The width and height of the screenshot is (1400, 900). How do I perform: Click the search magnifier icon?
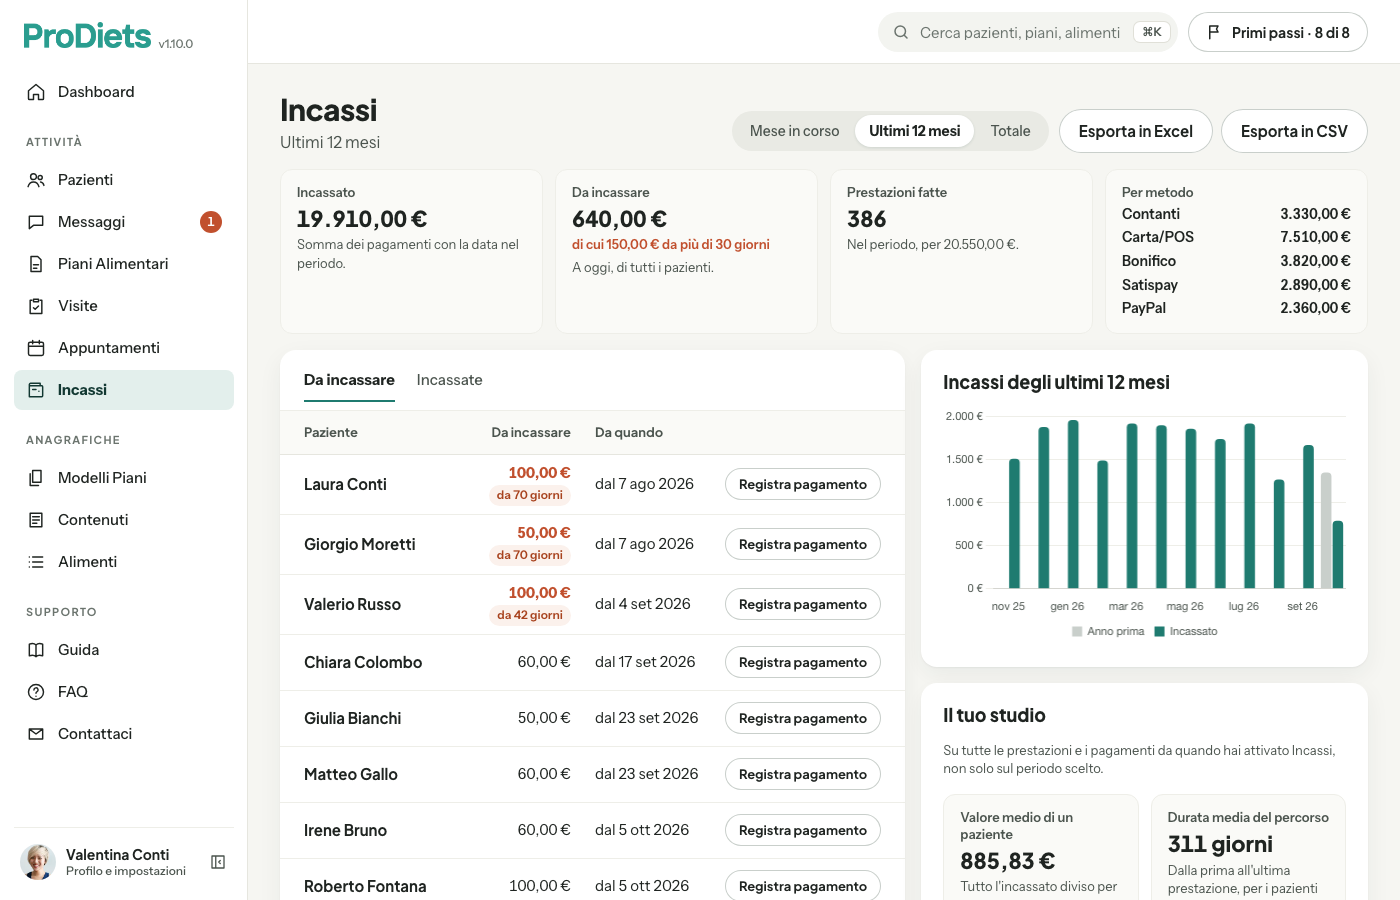click(901, 32)
